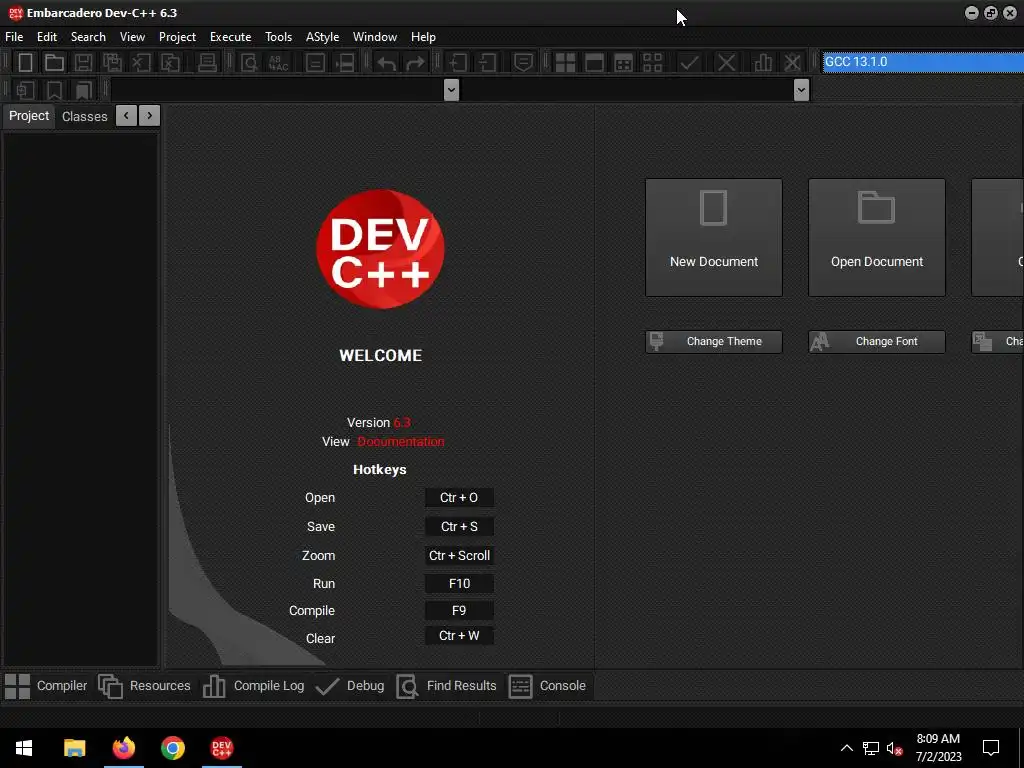1024x768 pixels.
Task: Click the New file toolbar icon
Action: 25,63
